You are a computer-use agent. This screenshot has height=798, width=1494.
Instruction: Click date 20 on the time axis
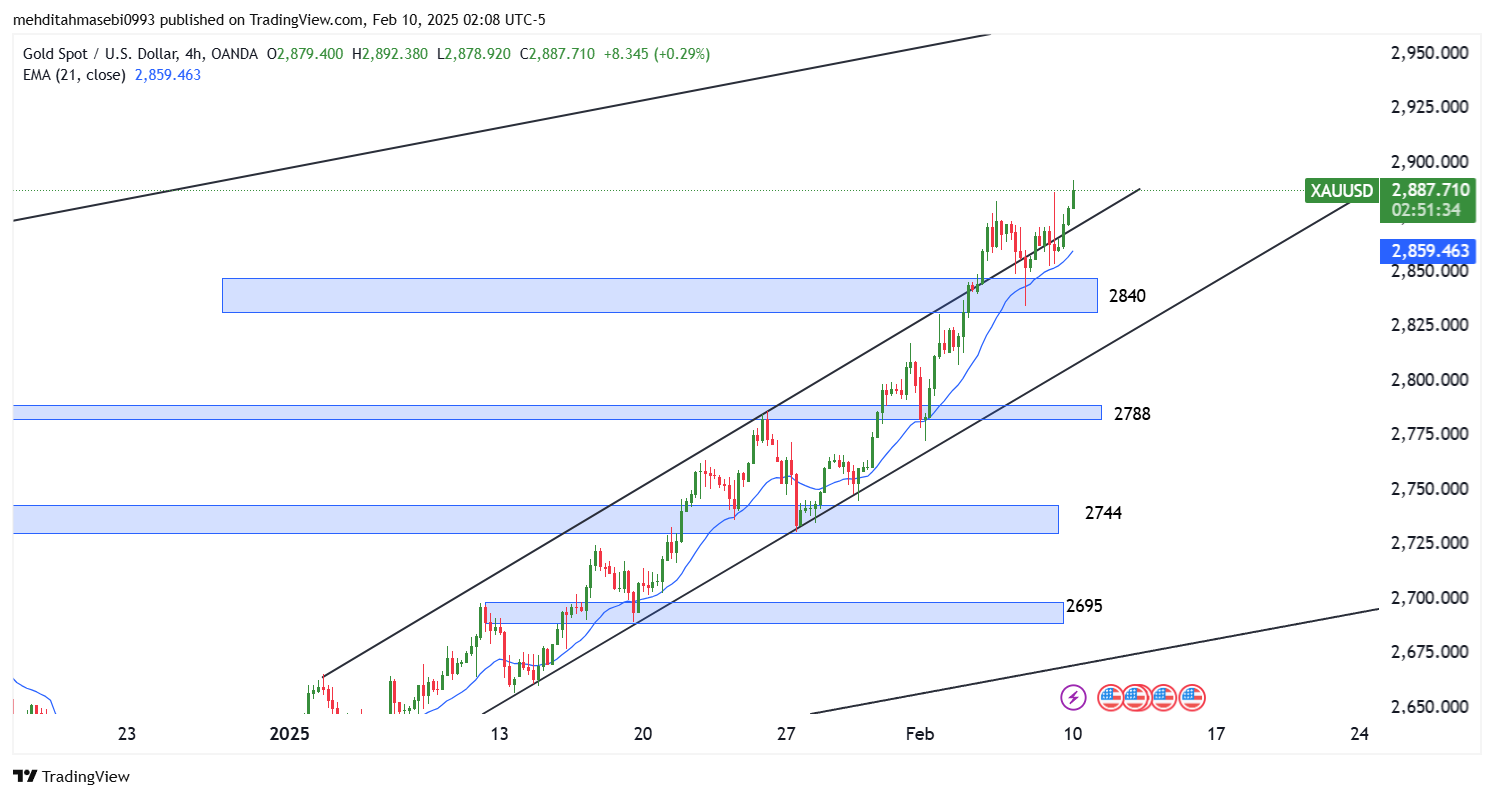(643, 734)
